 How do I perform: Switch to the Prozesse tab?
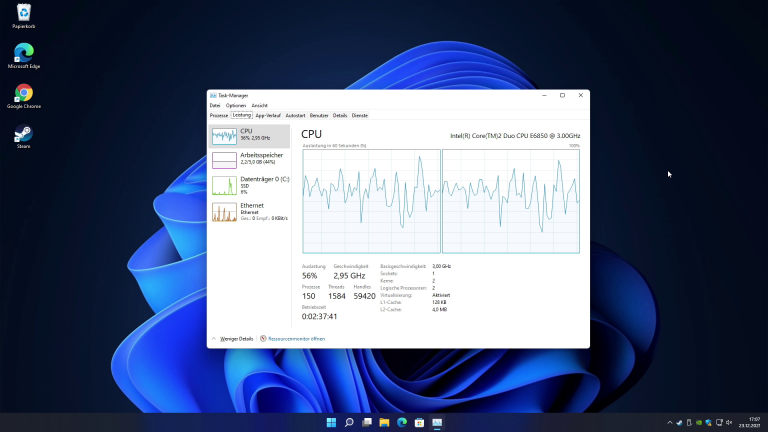click(x=218, y=115)
